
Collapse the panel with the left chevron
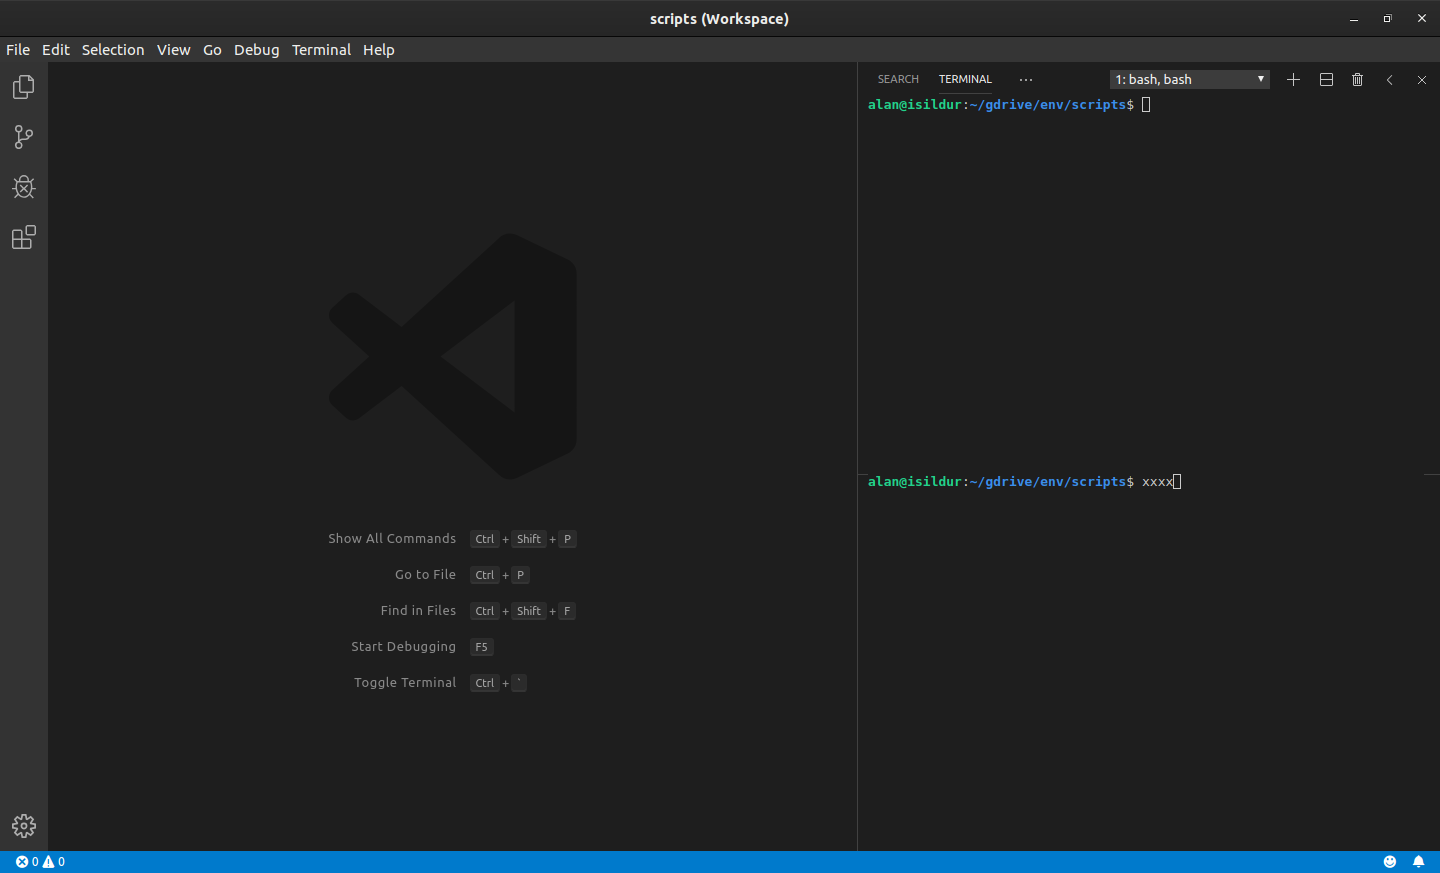tap(1389, 79)
